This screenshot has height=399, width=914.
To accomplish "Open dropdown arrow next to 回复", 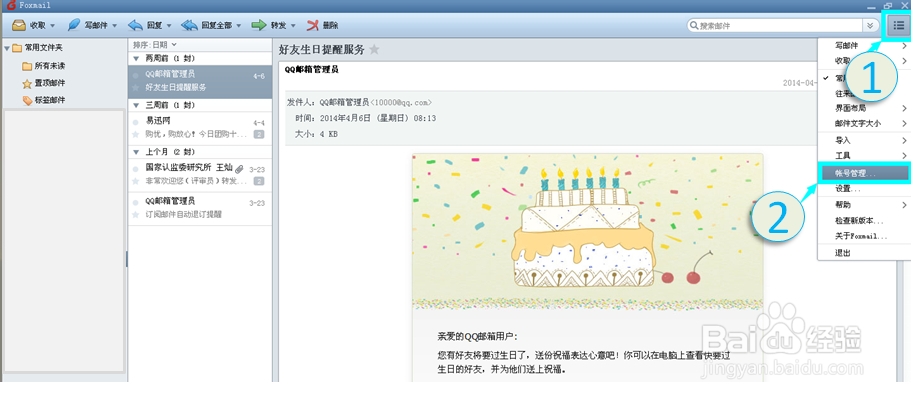I will click(x=169, y=26).
